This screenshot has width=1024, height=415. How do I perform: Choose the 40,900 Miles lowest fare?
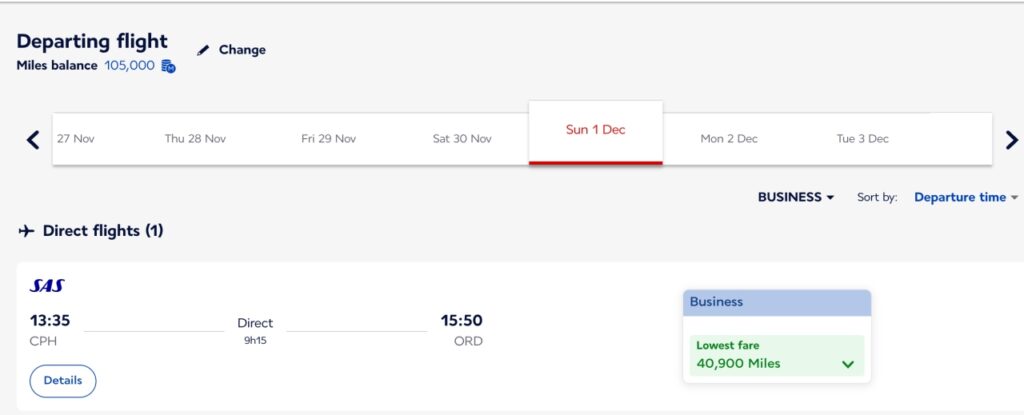click(x=776, y=356)
